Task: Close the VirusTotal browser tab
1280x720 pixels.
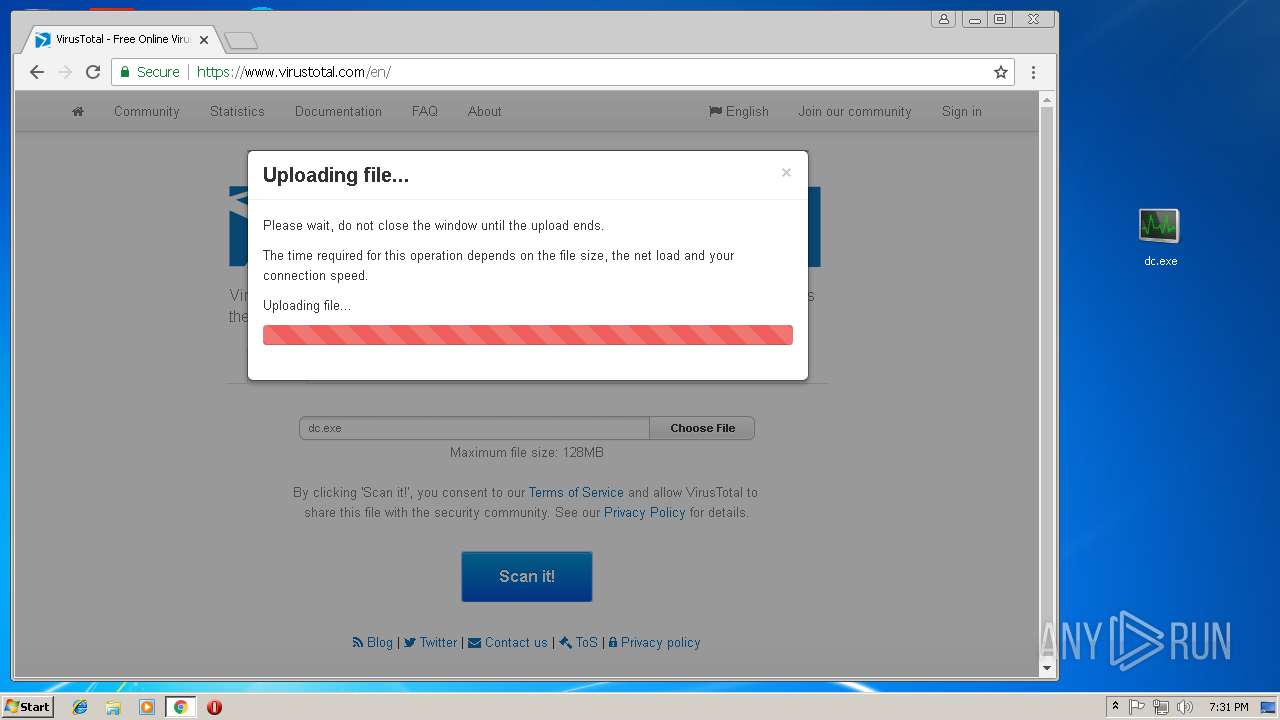Action: [204, 40]
